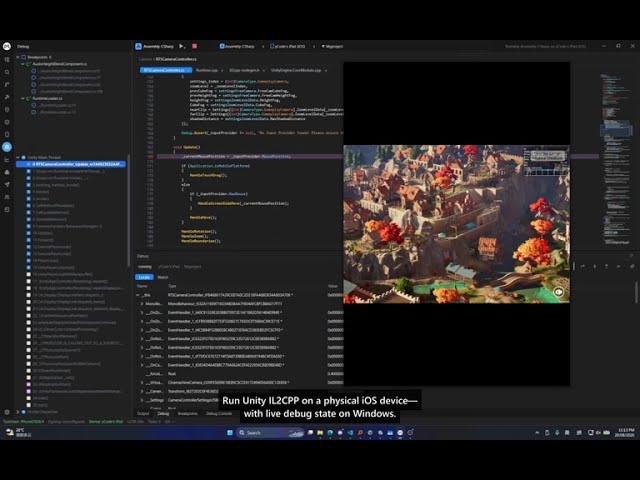Screen dimensions: 640x480
Task: Collapse the Breakpoints tree section
Action: tap(18, 57)
